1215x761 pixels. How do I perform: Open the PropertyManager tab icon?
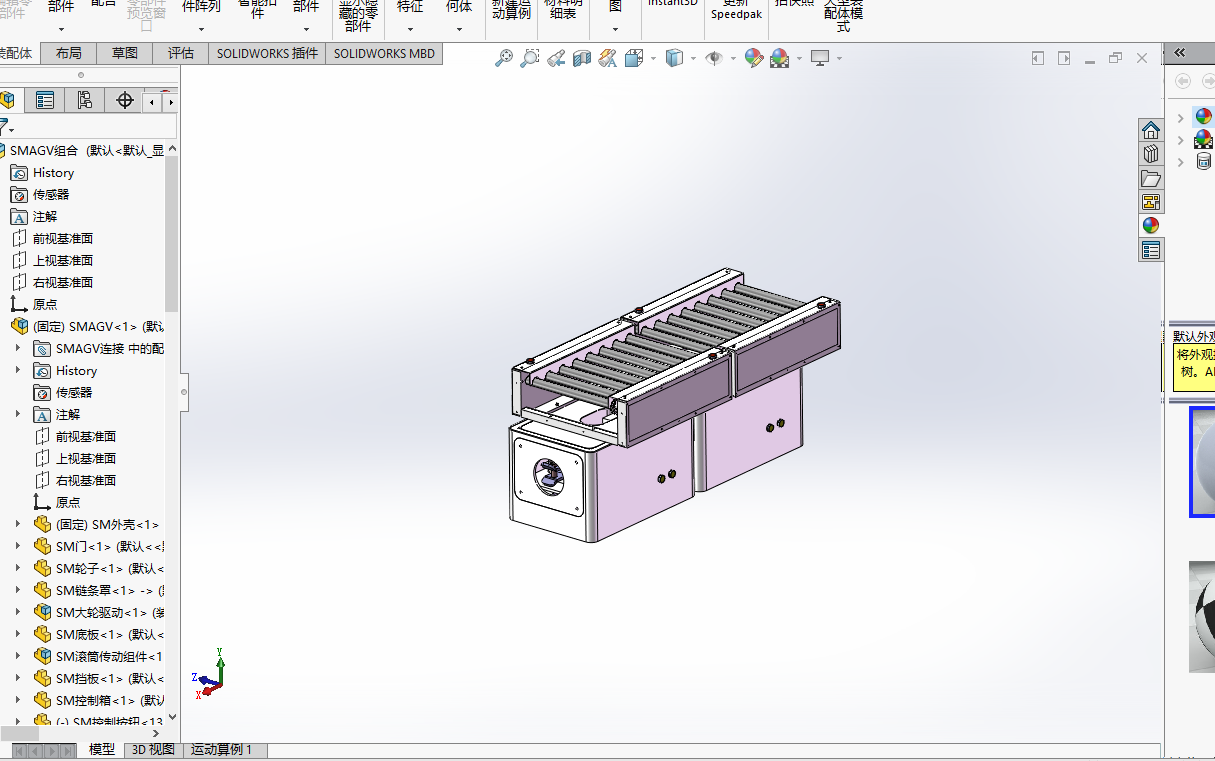[45, 100]
